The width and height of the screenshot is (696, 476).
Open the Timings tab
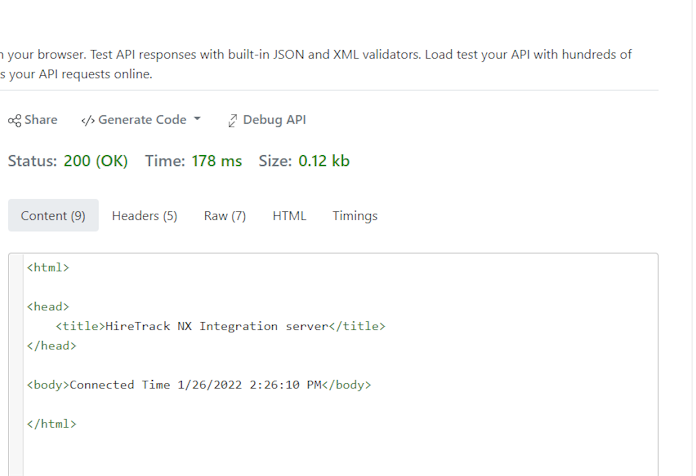[355, 215]
